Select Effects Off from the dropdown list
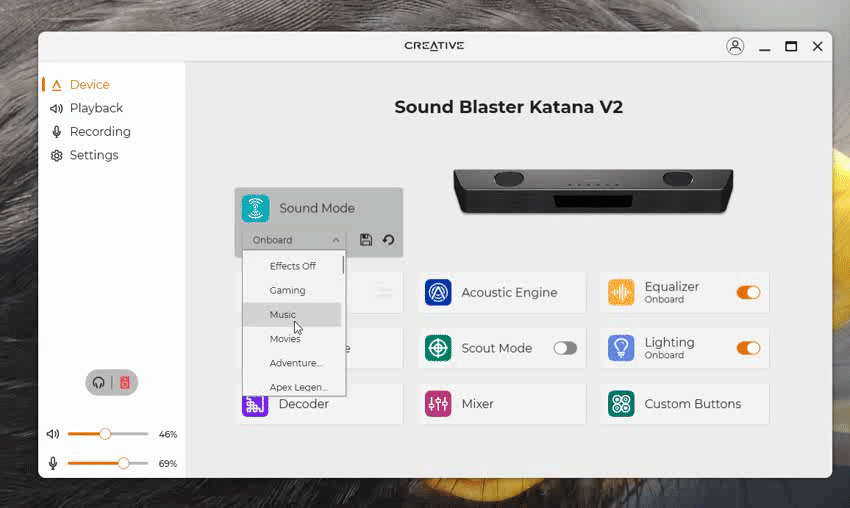This screenshot has width=850, height=508. click(x=292, y=266)
